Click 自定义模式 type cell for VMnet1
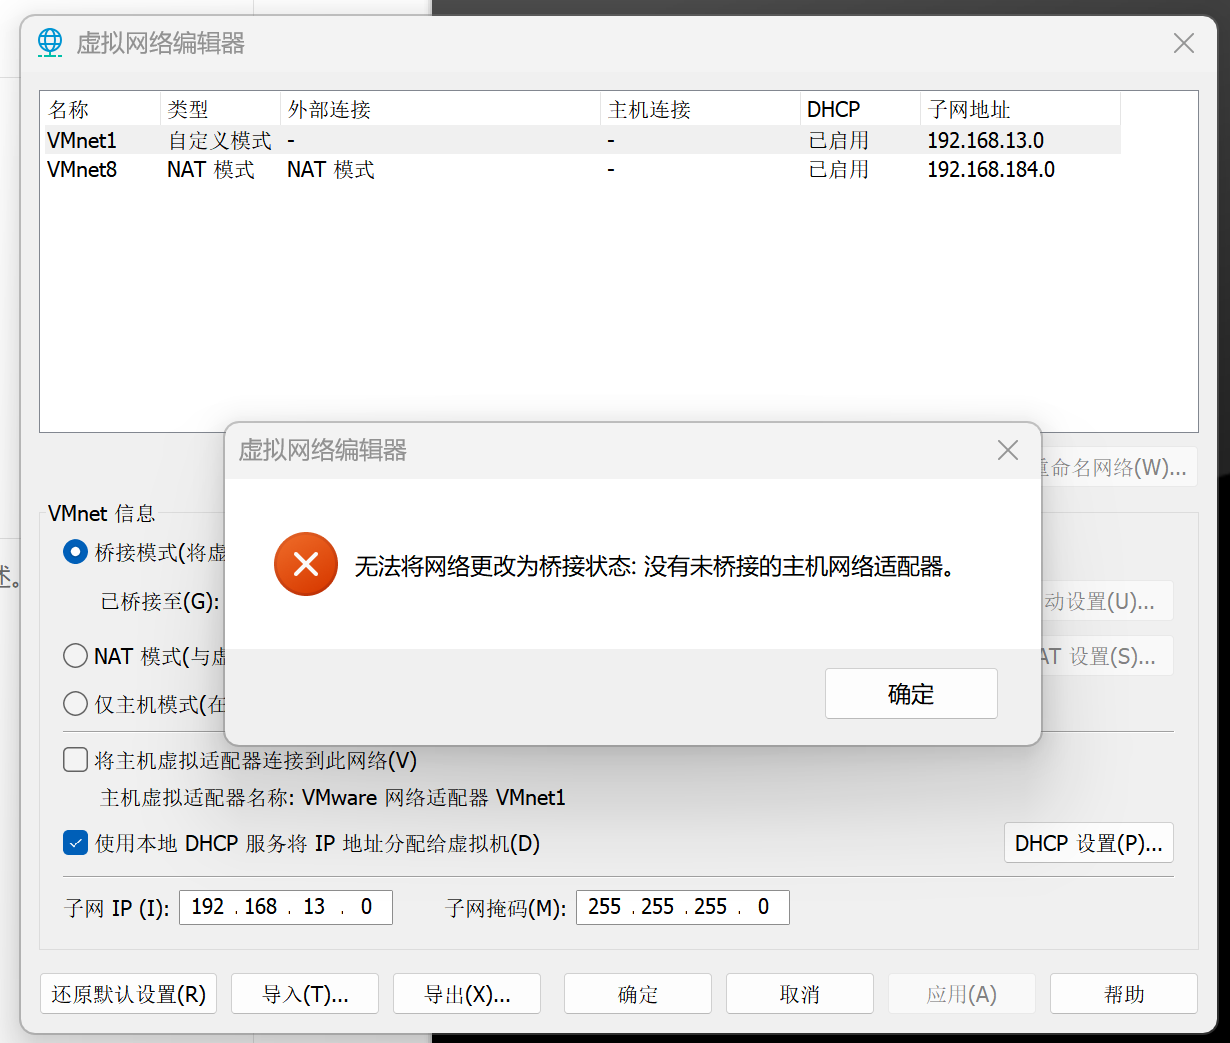The width and height of the screenshot is (1230, 1043). (x=219, y=140)
